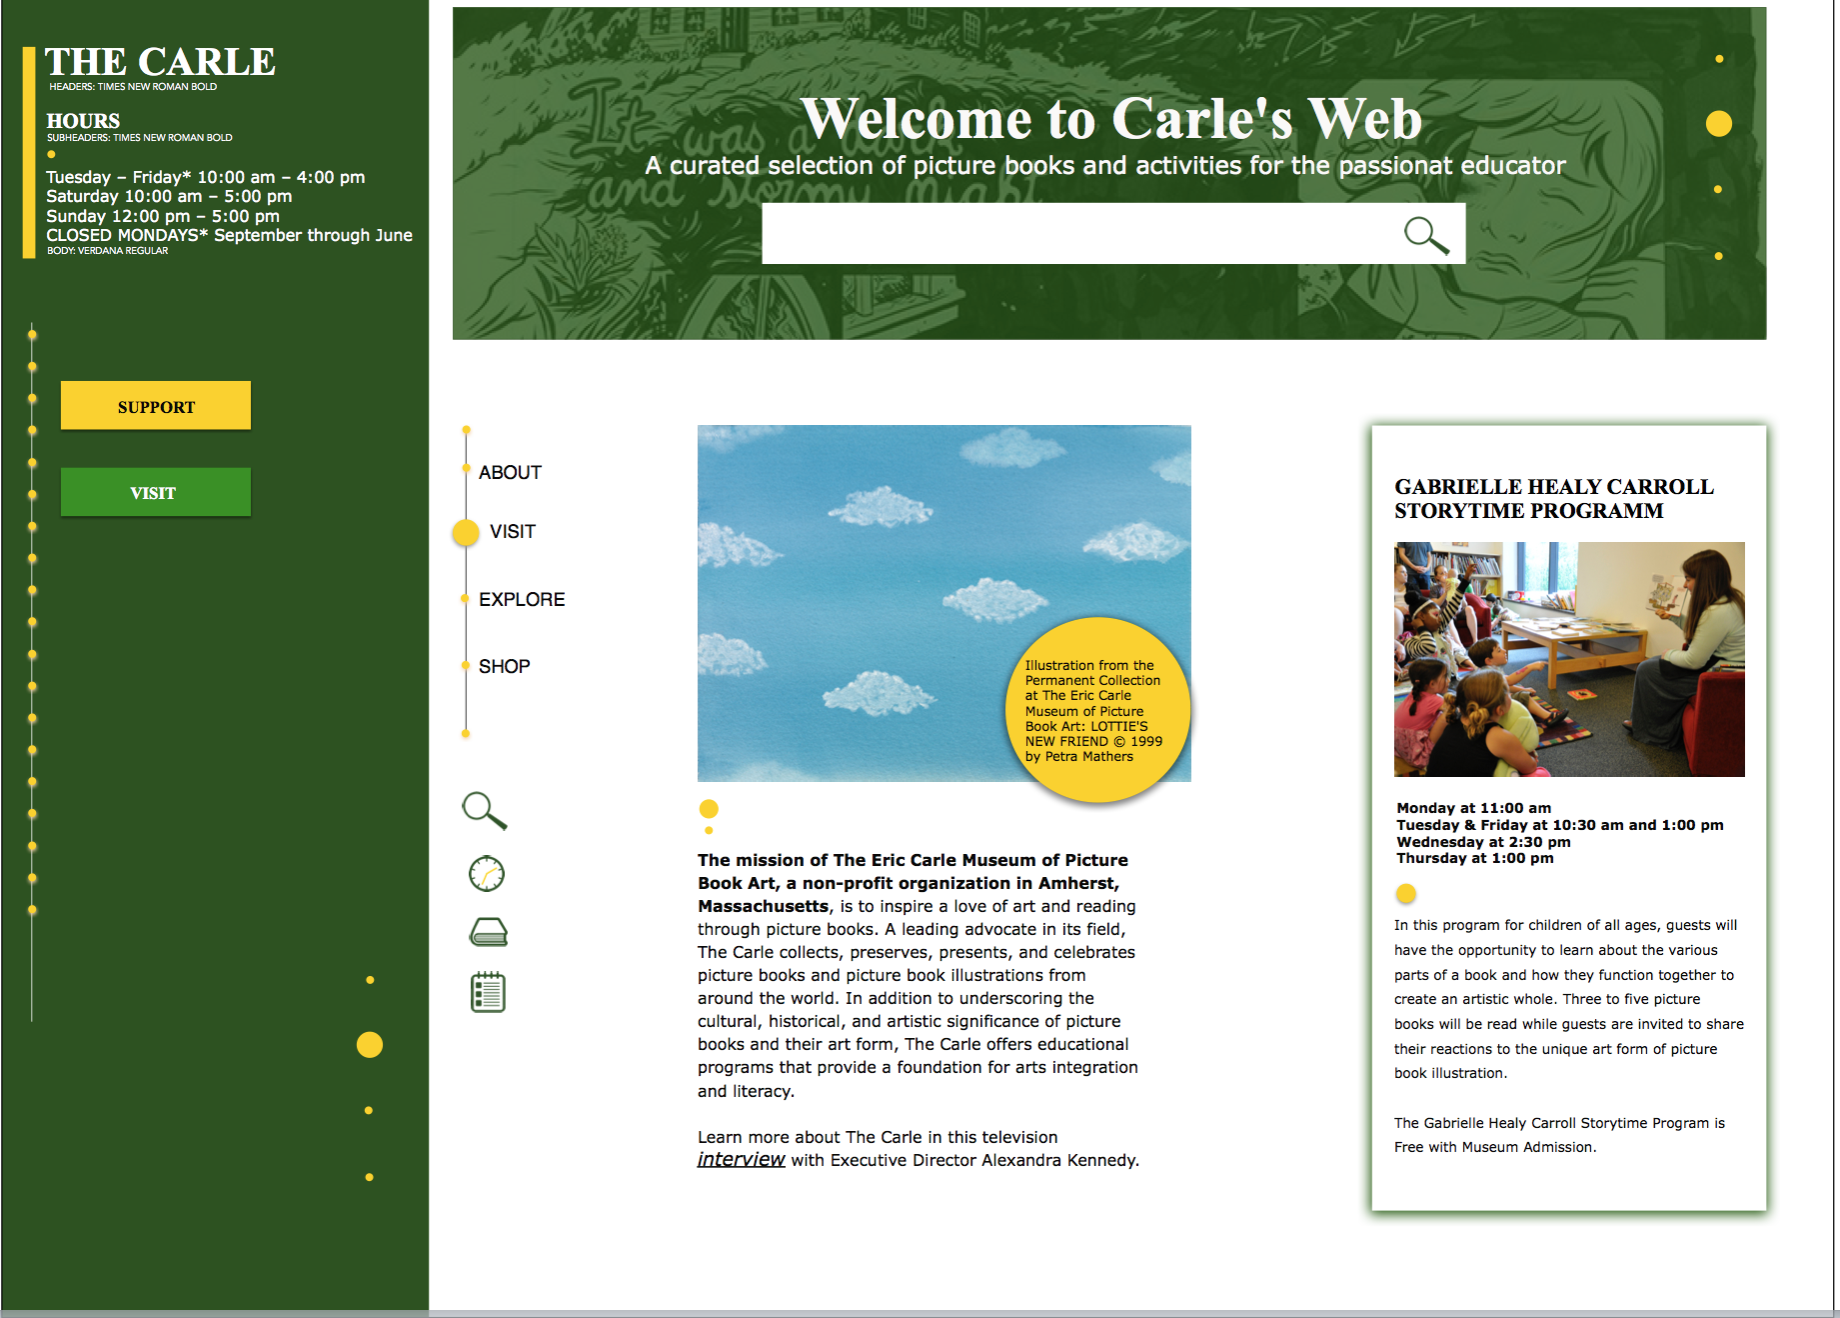The height and width of the screenshot is (1318, 1840).
Task: Open the SHOP menu item
Action: pyautogui.click(x=504, y=666)
